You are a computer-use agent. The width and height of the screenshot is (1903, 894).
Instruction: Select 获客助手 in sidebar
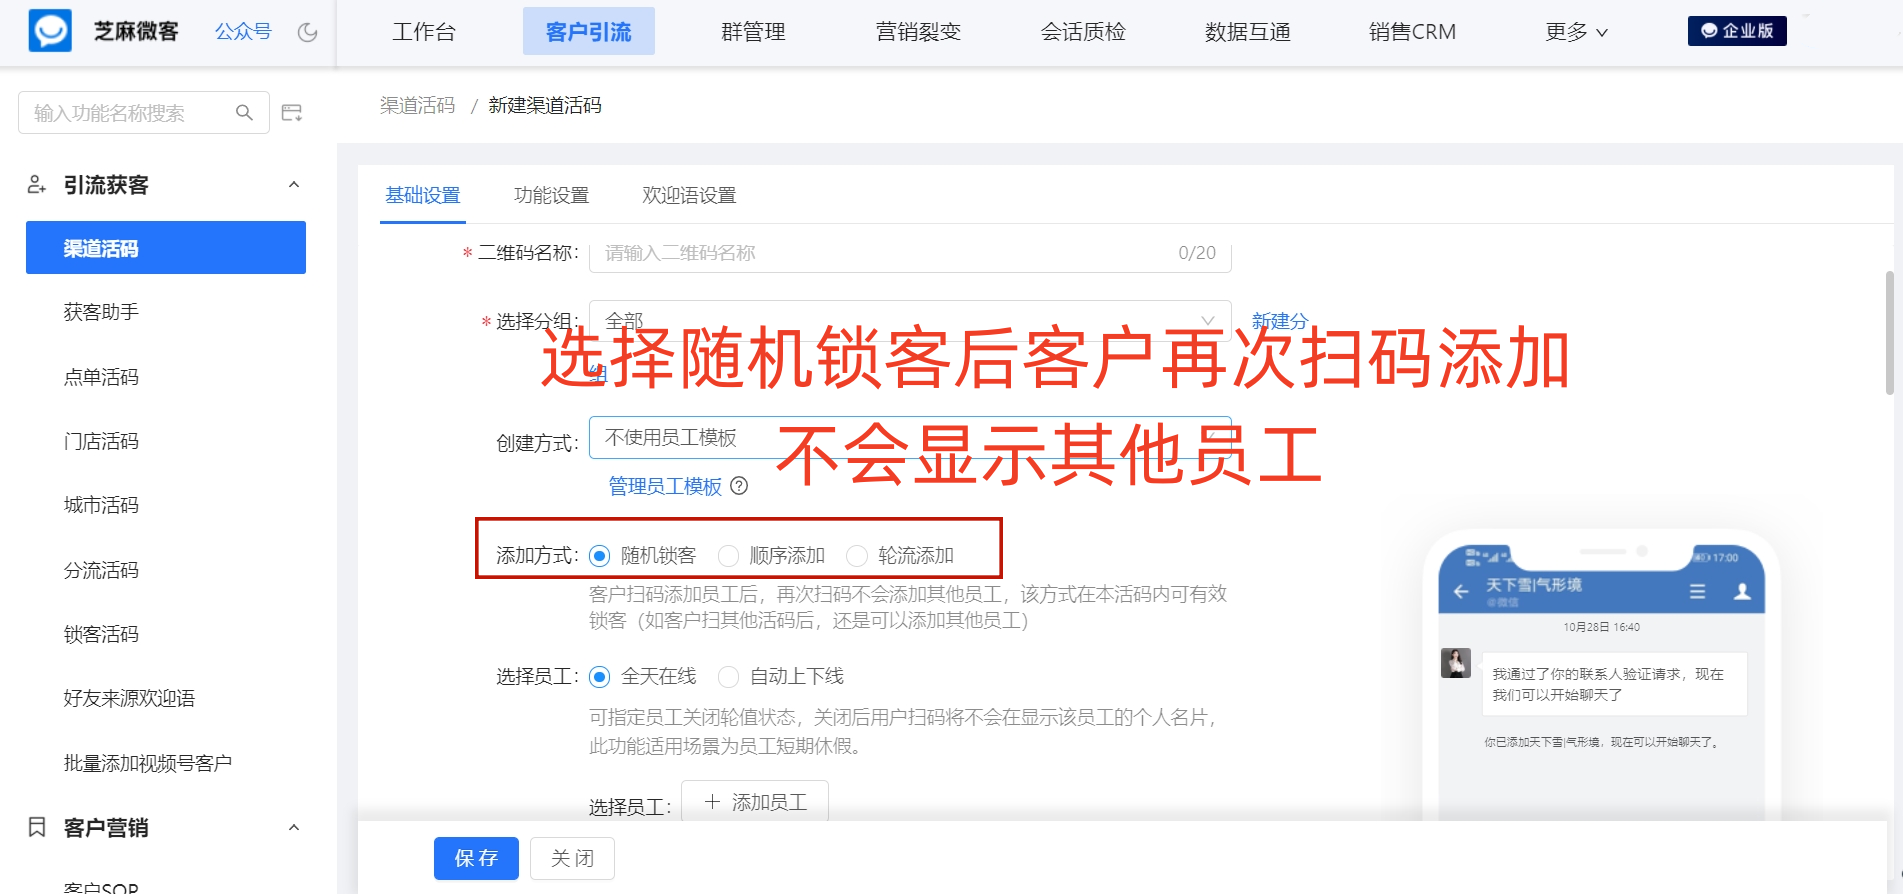tap(101, 312)
